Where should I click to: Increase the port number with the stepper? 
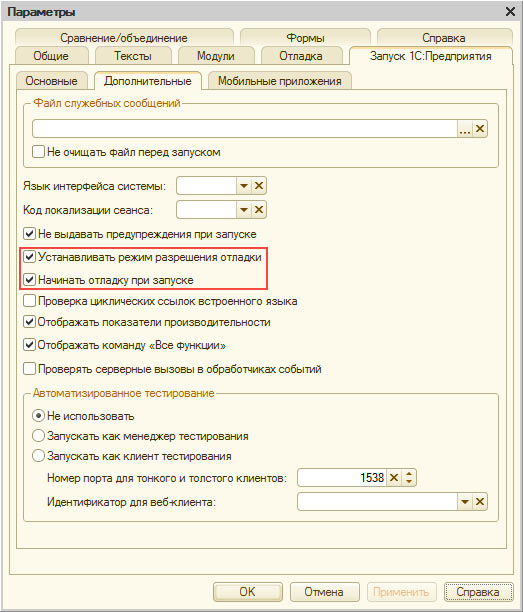(409, 473)
